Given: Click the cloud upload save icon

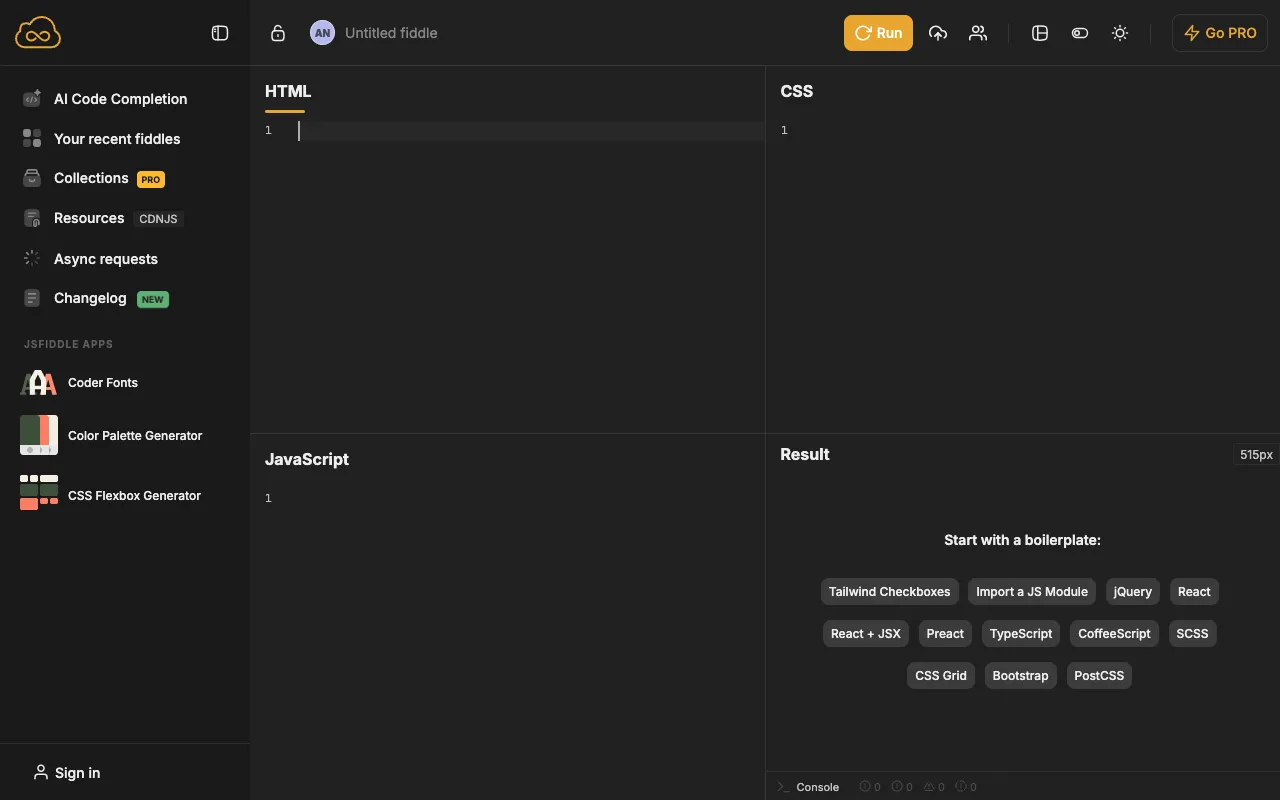Looking at the screenshot, I should 938,33.
